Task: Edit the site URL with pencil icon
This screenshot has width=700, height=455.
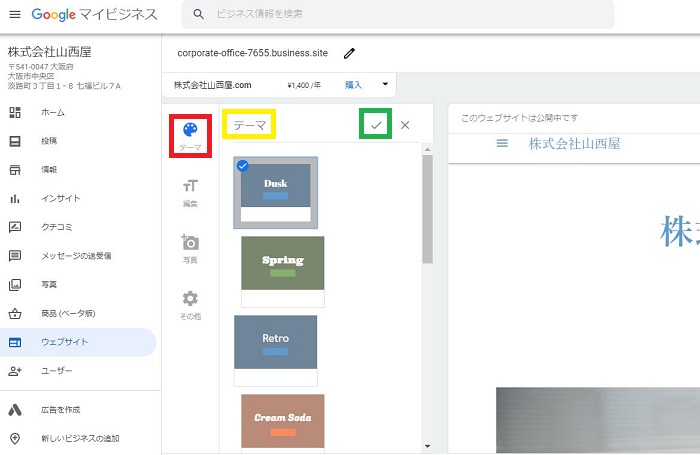Action: 350,54
